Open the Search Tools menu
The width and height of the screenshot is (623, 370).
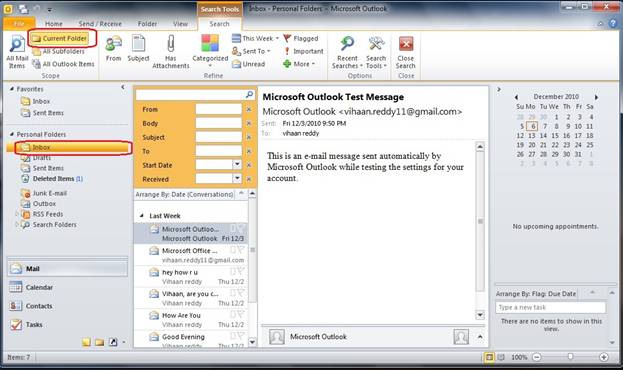pos(376,52)
